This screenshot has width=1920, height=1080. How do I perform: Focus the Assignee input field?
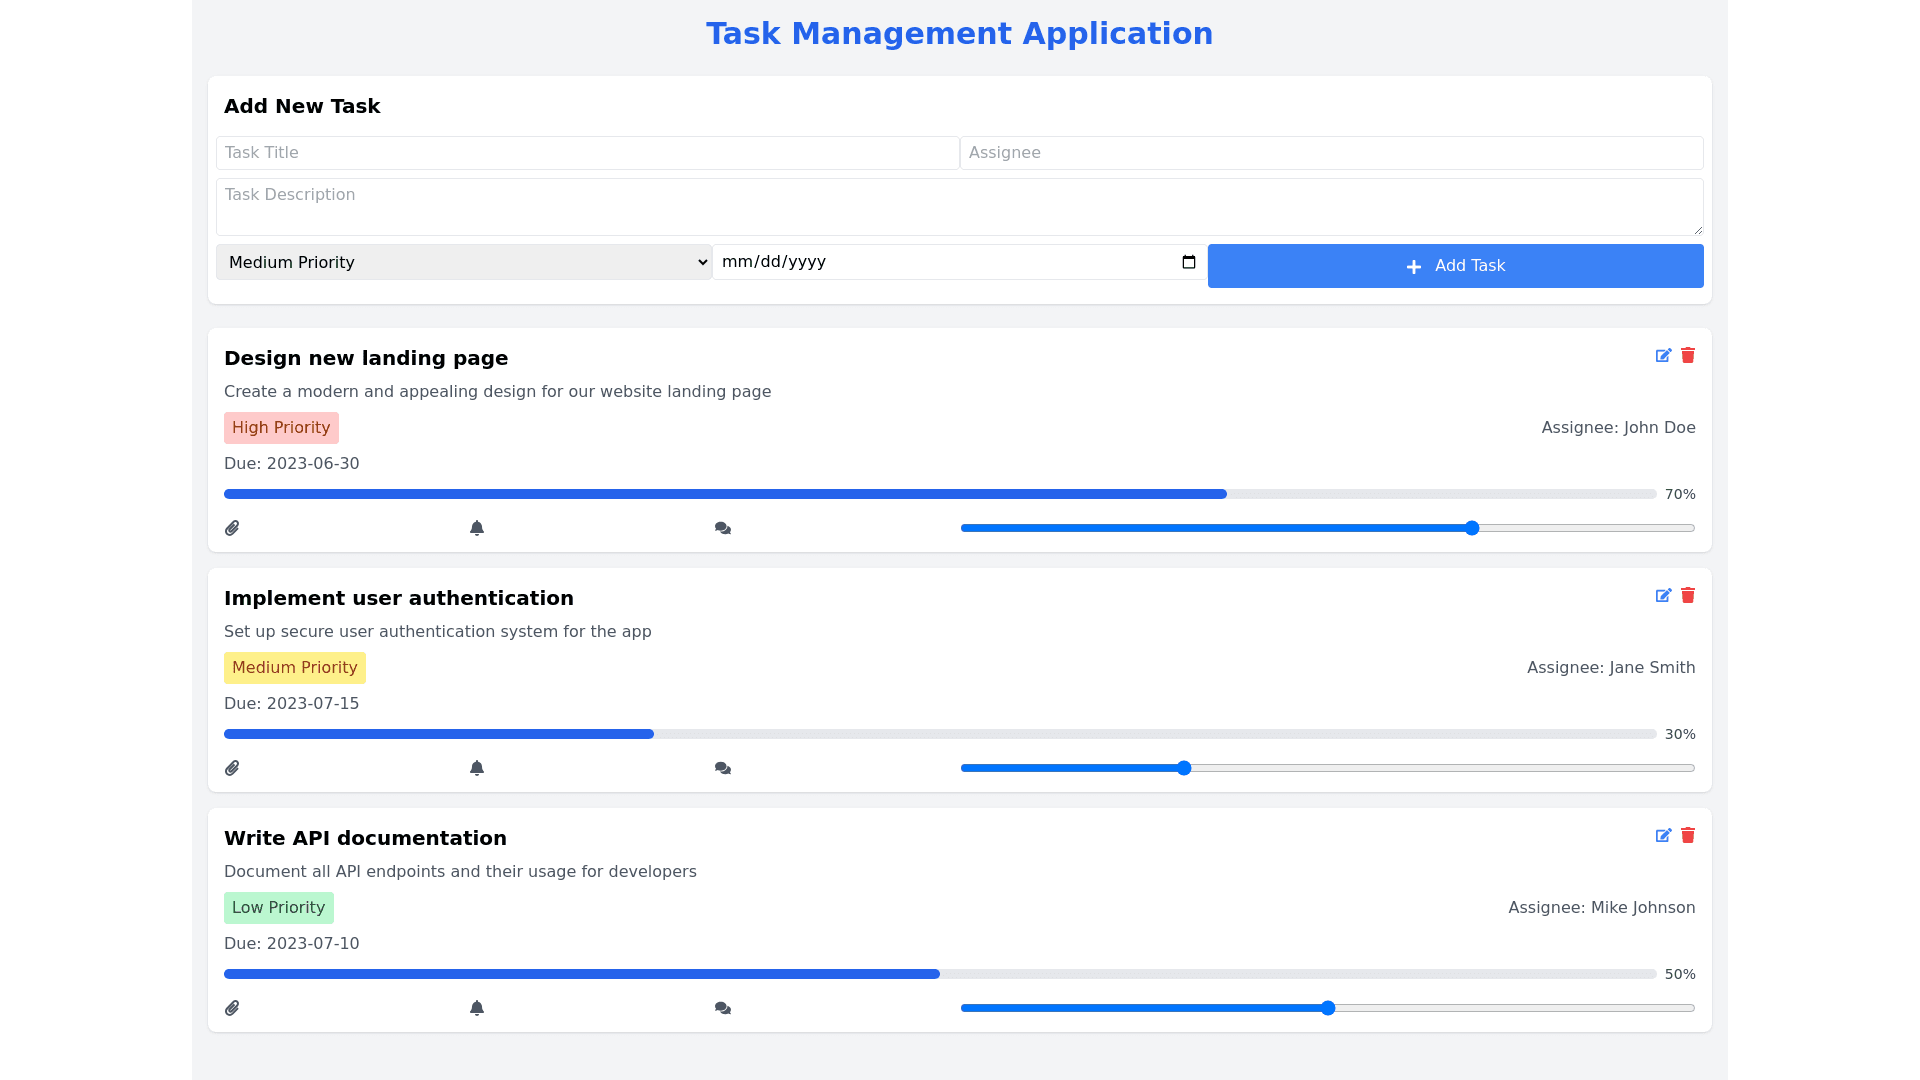(1331, 153)
